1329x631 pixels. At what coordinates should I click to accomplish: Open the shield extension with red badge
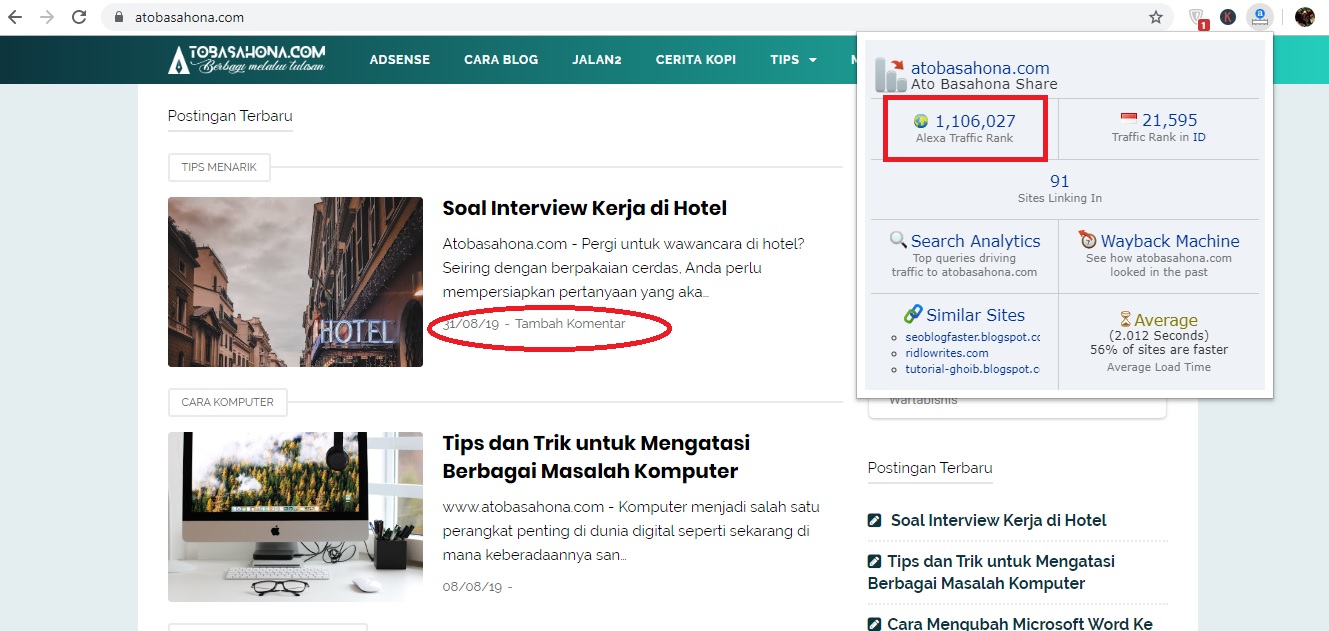pyautogui.click(x=1198, y=18)
